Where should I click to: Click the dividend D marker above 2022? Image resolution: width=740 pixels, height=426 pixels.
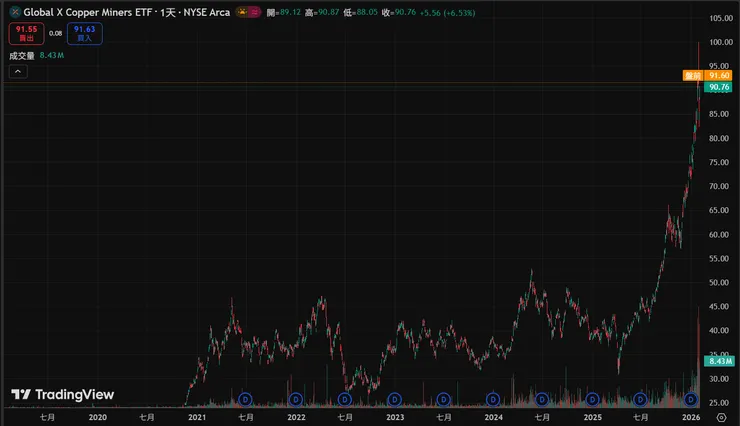point(295,400)
